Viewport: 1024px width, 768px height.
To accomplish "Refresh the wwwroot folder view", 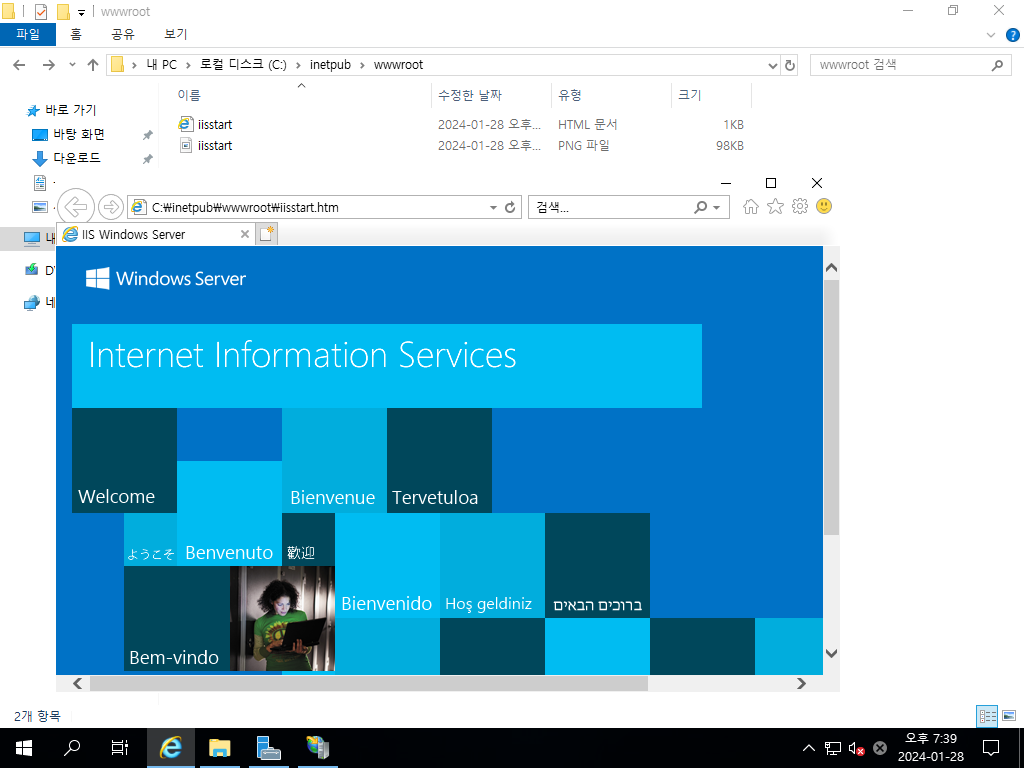I will click(790, 65).
